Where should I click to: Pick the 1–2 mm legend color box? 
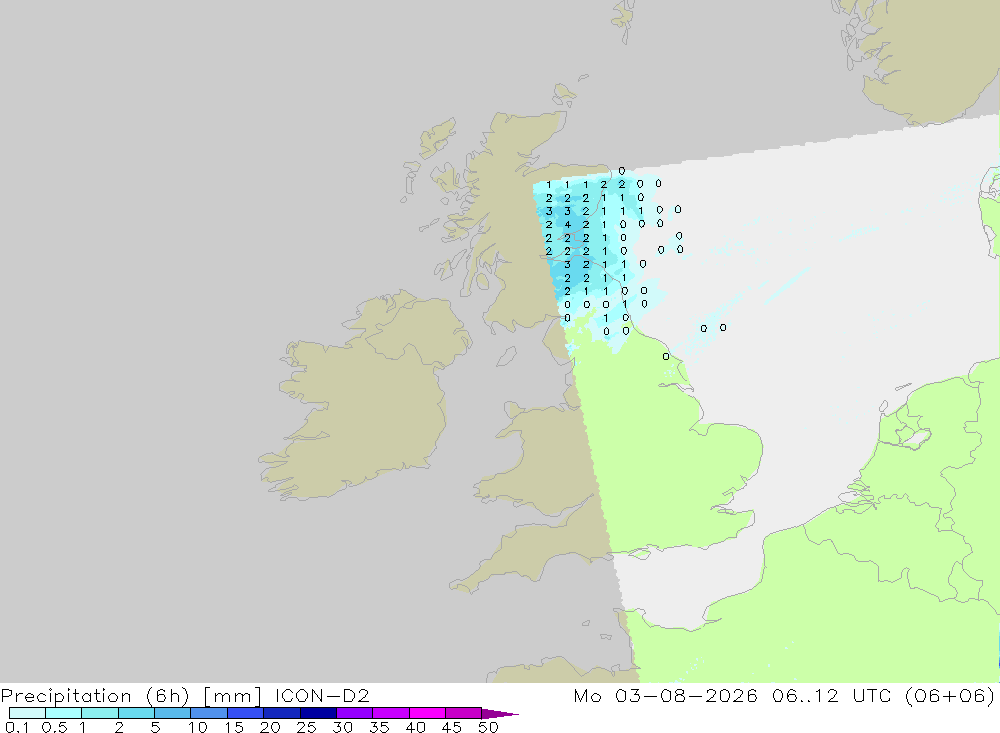coord(100,713)
